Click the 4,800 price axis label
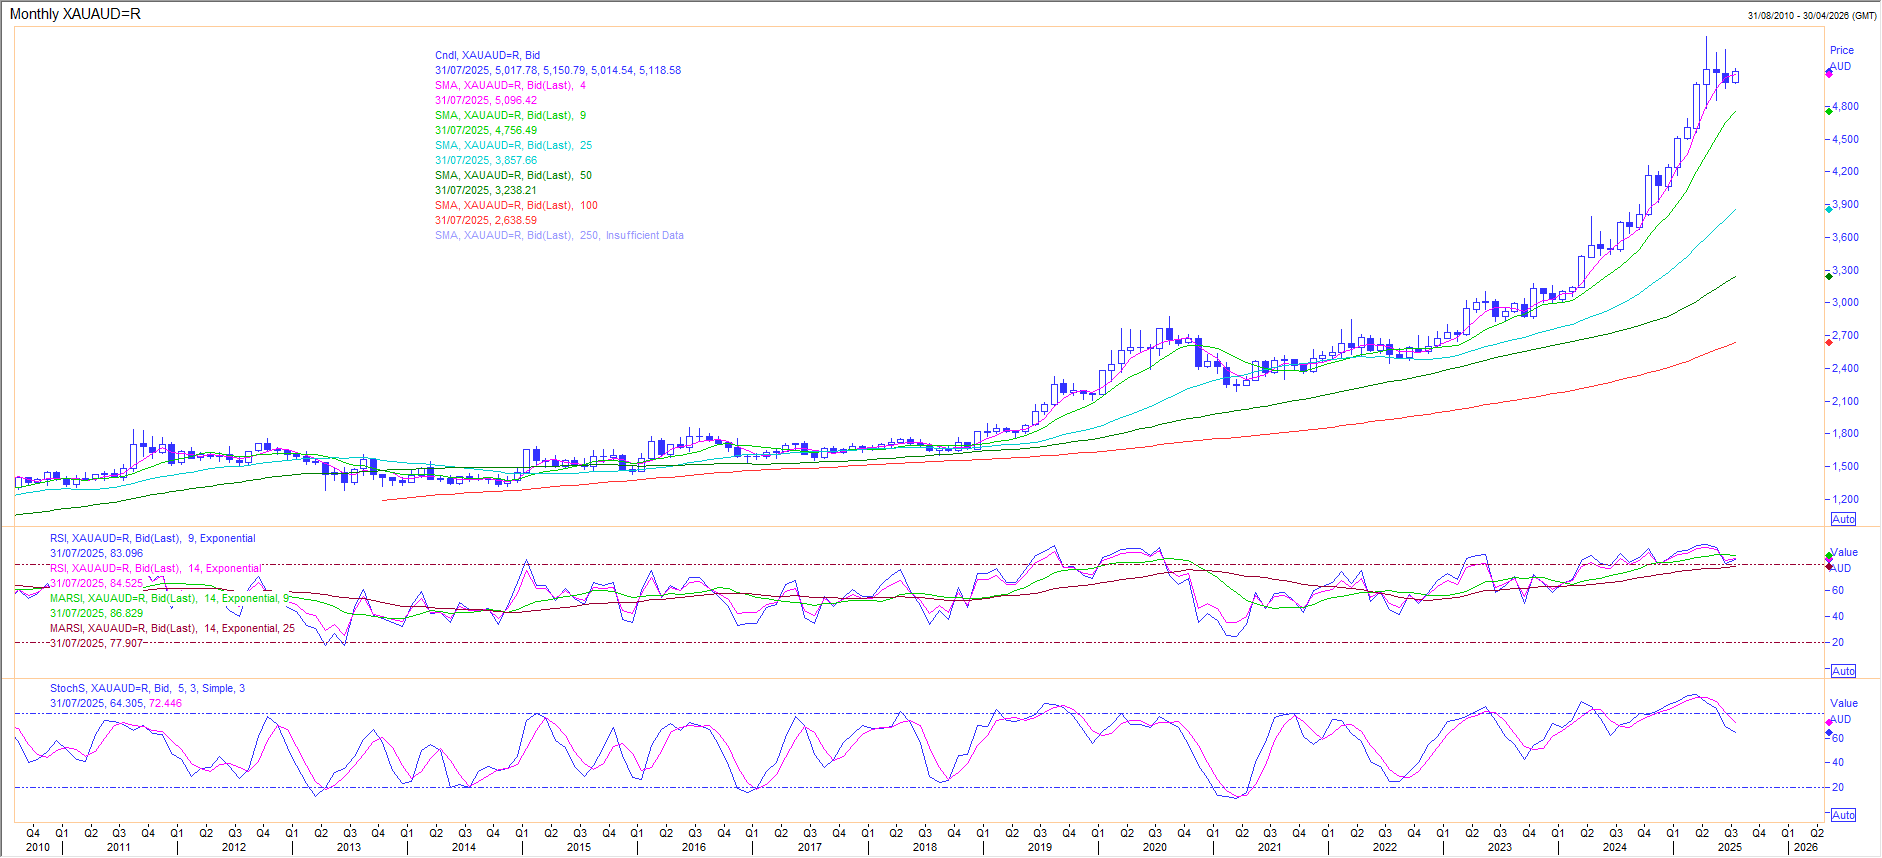1882x858 pixels. click(1846, 107)
